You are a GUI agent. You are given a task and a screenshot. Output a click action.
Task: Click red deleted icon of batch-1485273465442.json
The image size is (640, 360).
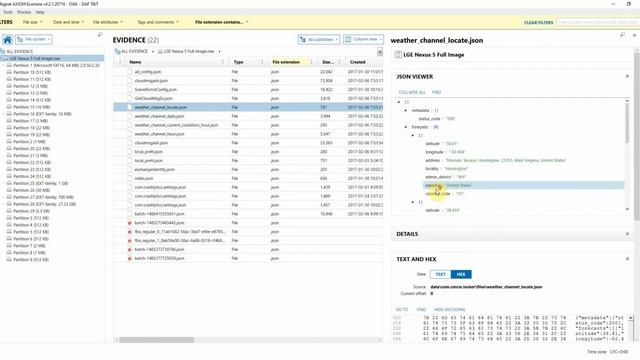point(130,223)
